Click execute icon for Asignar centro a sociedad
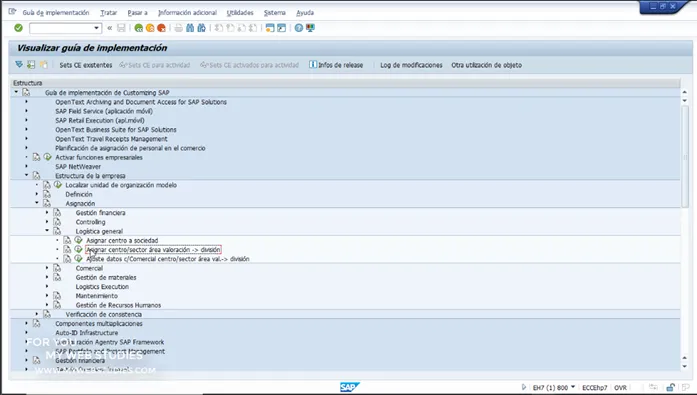 click(x=78, y=240)
